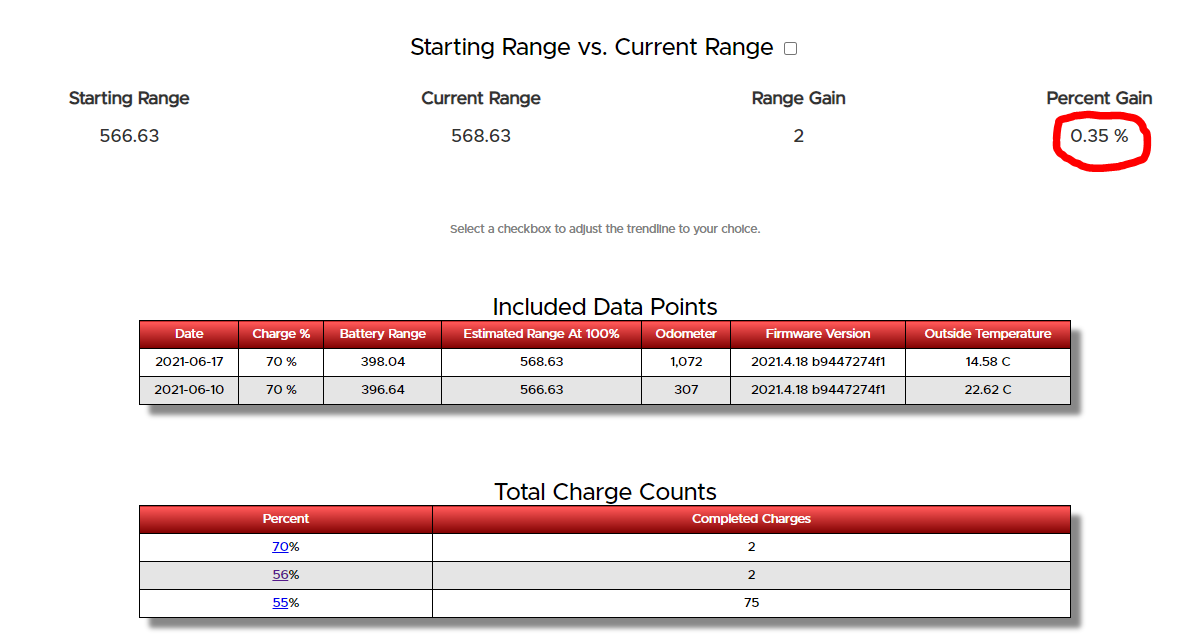Select charge 70 % cell in 2021-06-10 row
The image size is (1183, 643).
pos(281,390)
